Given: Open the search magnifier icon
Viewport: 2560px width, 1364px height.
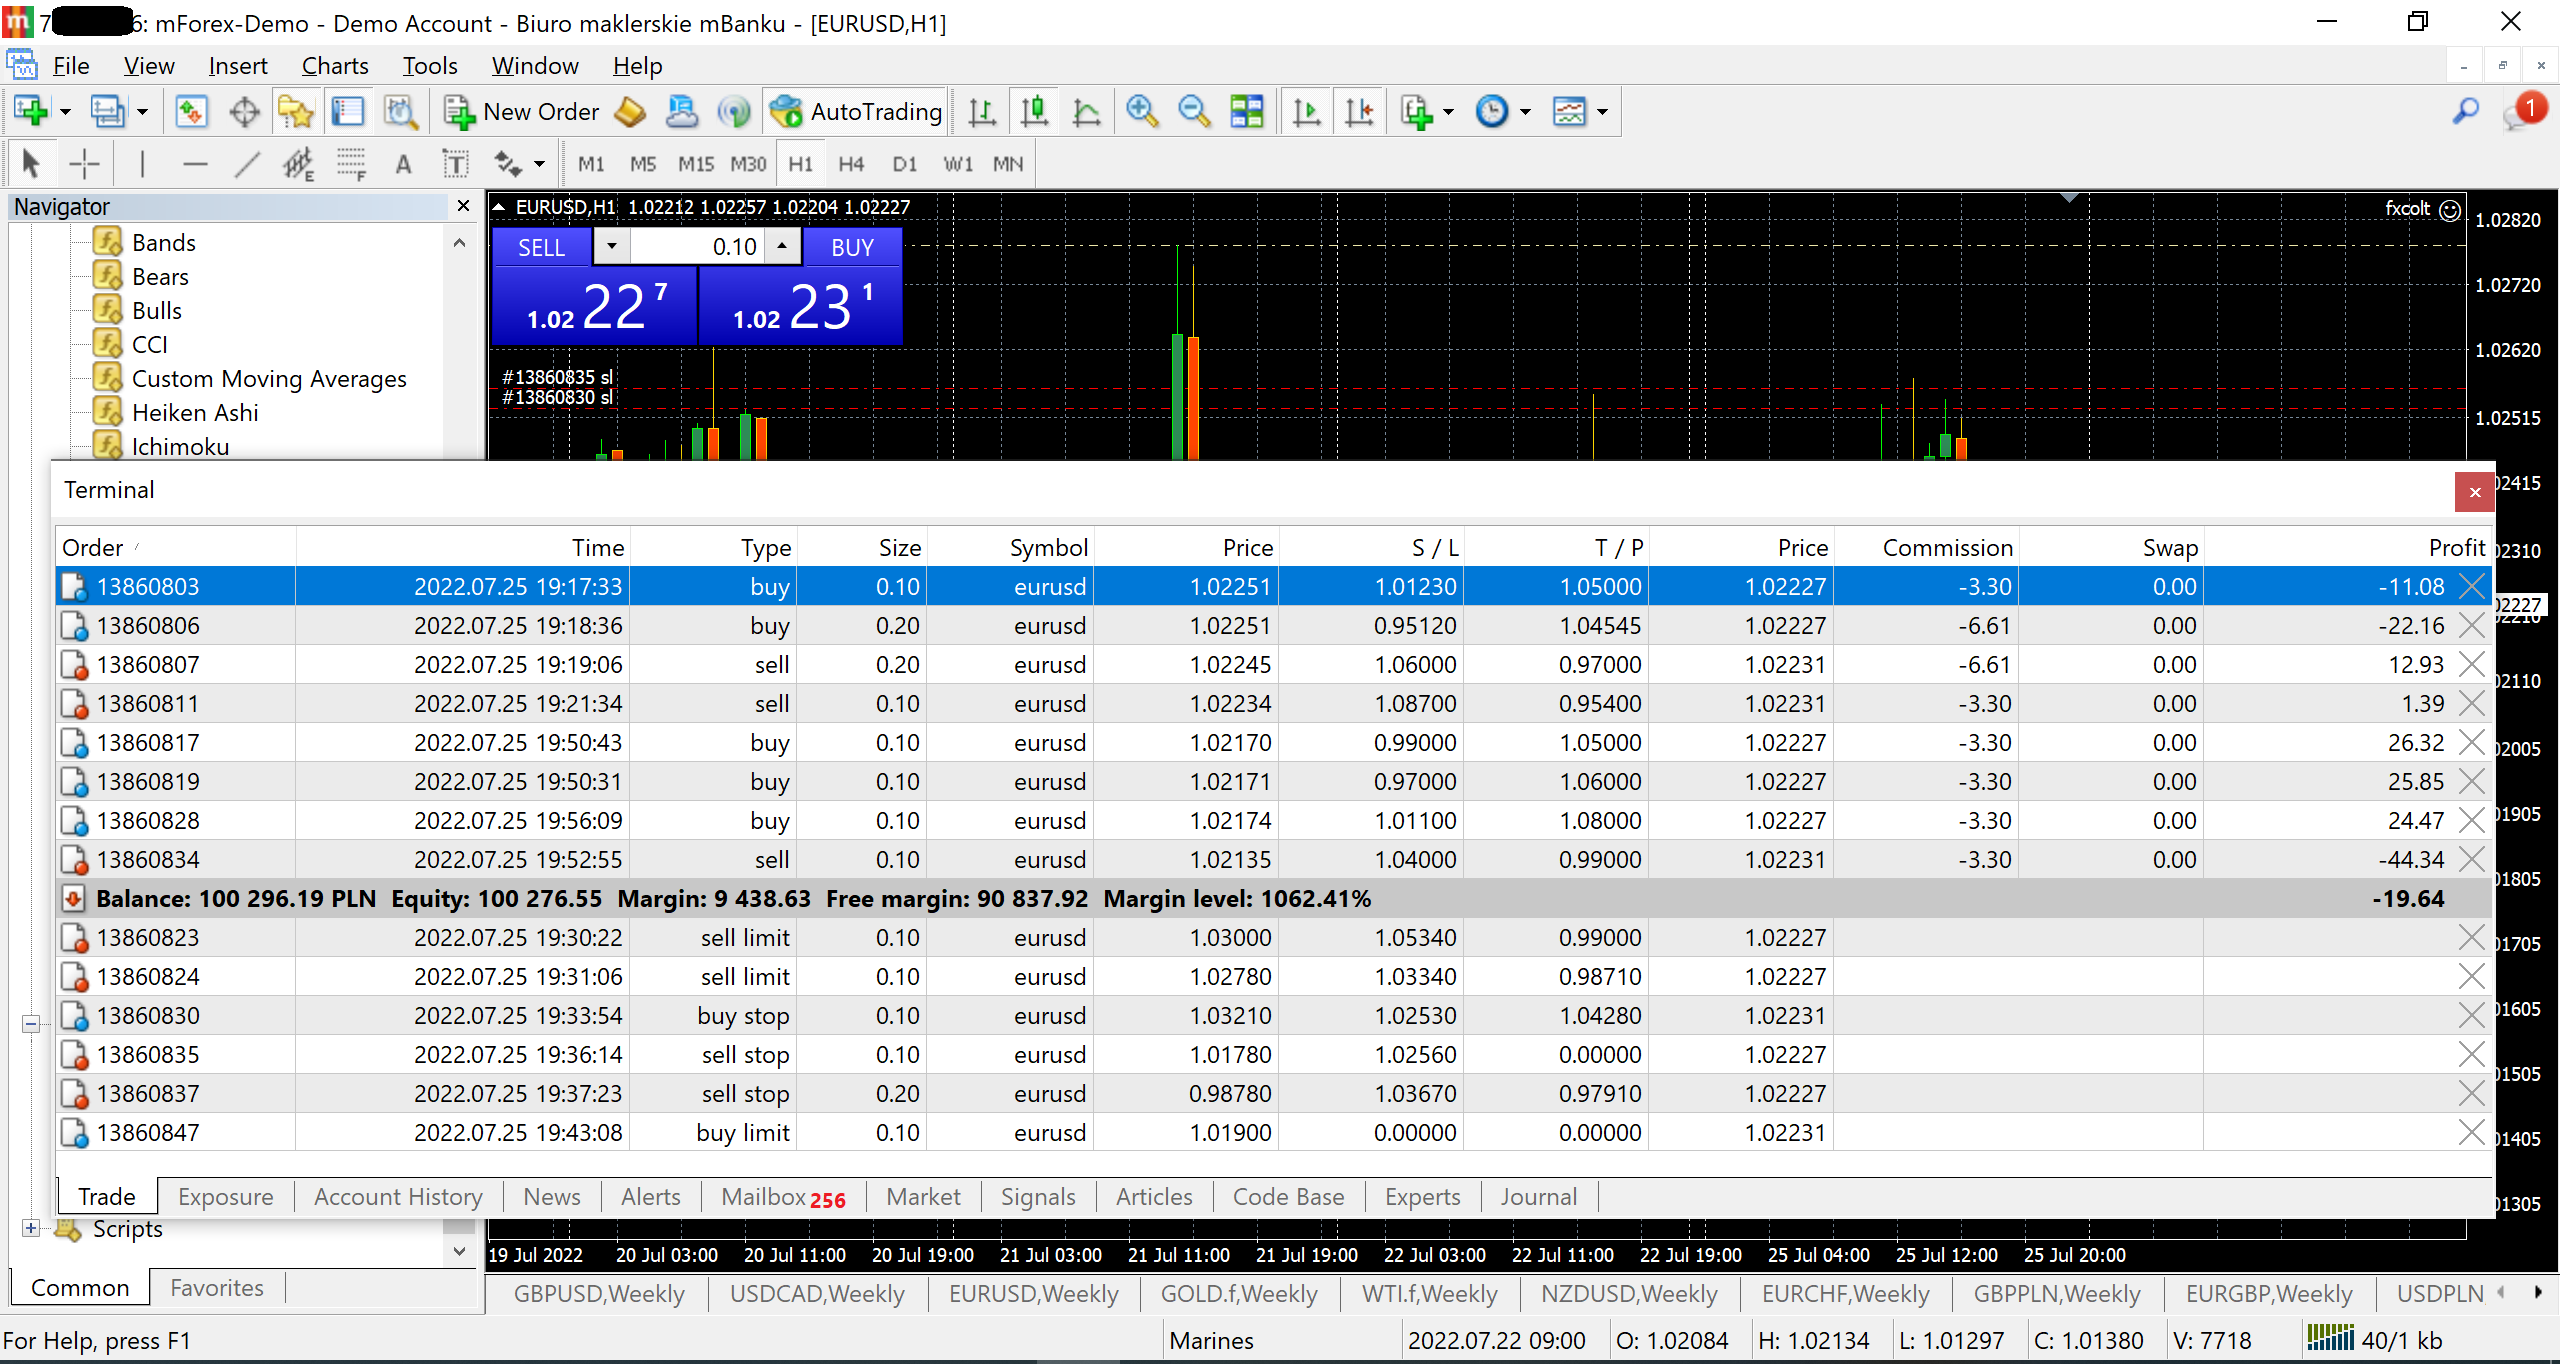Looking at the screenshot, I should 2466,112.
